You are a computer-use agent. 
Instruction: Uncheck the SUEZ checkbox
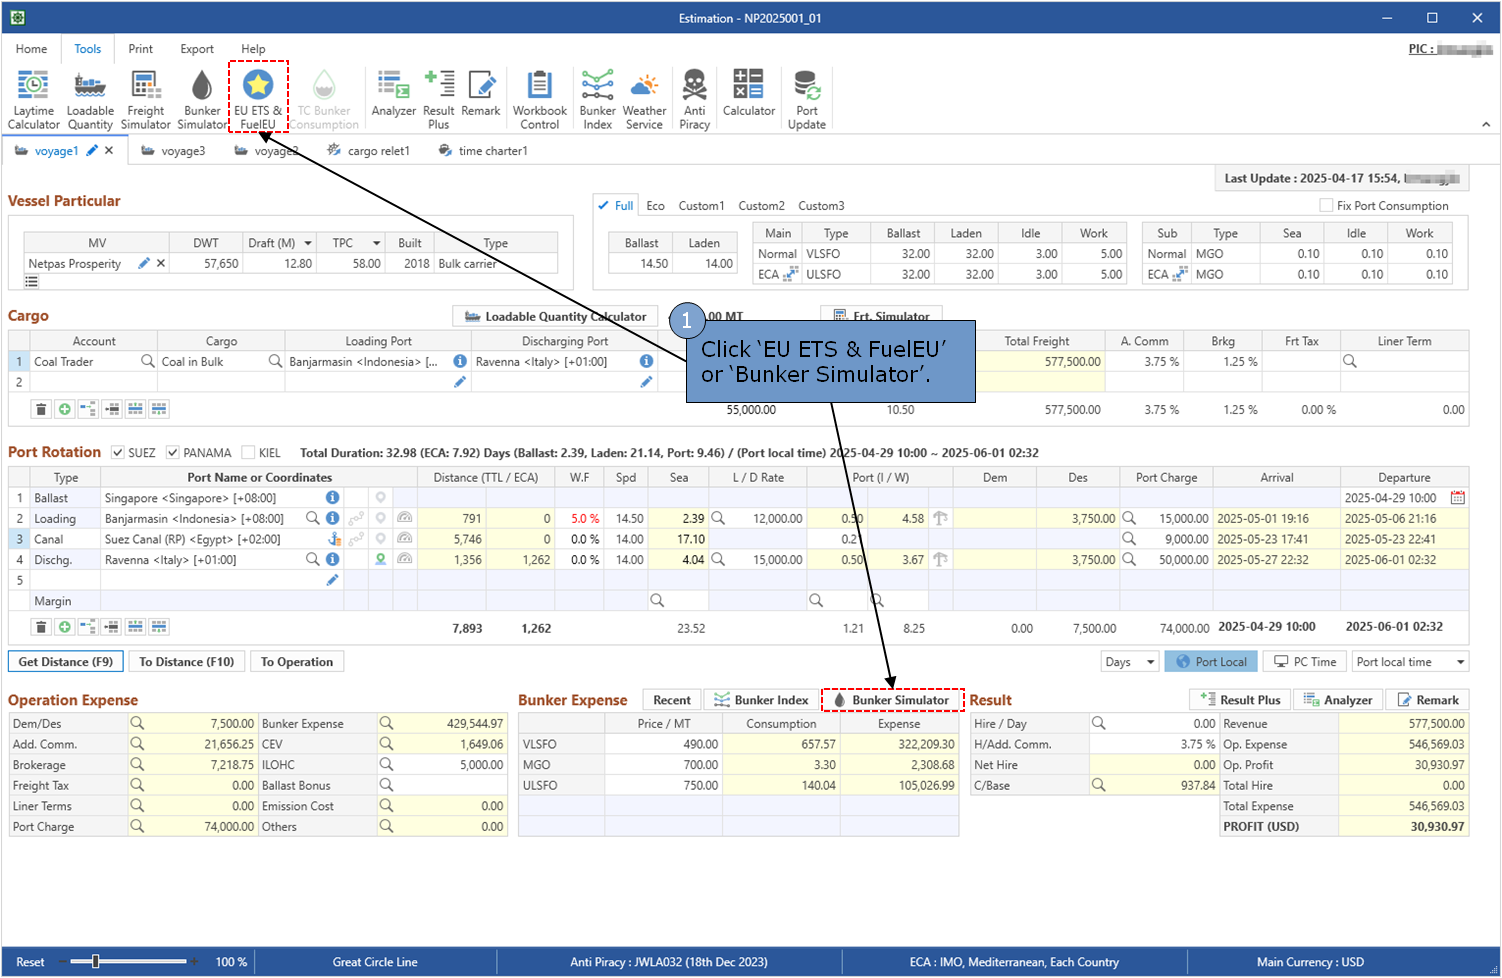pyautogui.click(x=118, y=453)
